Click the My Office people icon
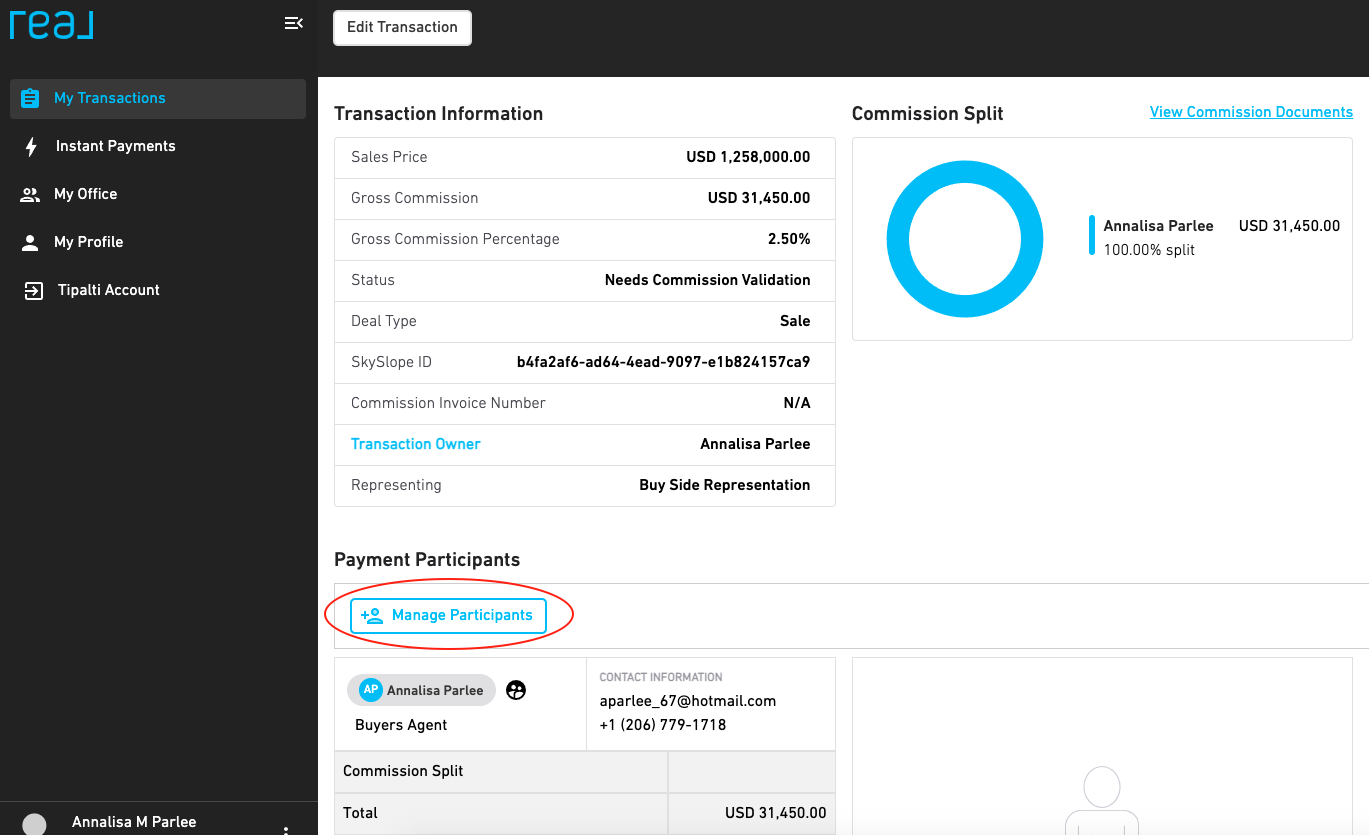Image resolution: width=1369 pixels, height=835 pixels. point(30,195)
